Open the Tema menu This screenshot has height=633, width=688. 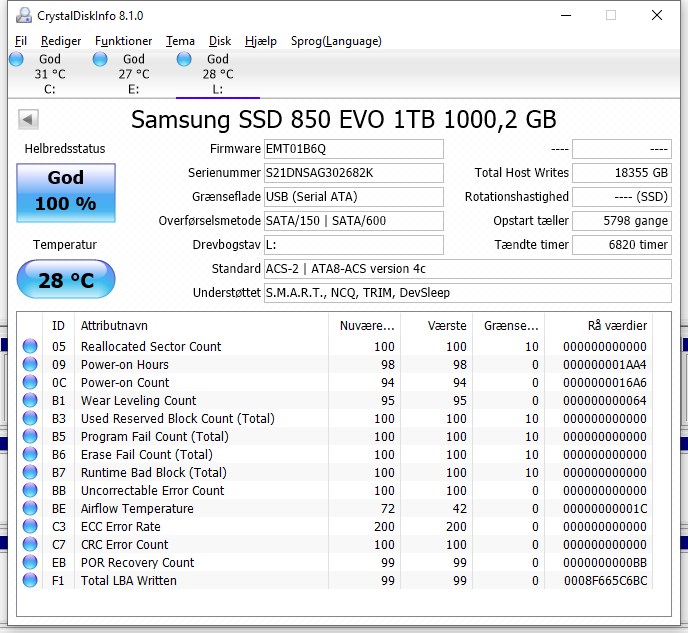click(180, 41)
